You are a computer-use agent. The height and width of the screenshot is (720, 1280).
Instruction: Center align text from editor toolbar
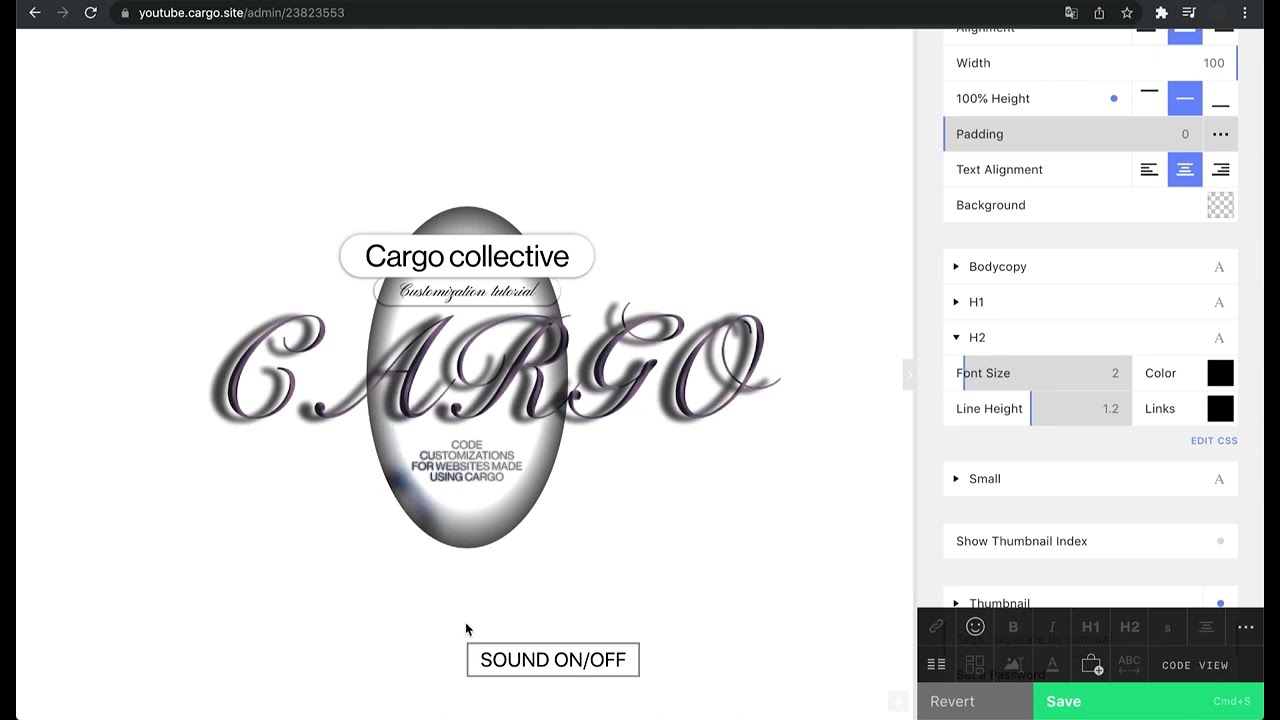pos(1206,627)
